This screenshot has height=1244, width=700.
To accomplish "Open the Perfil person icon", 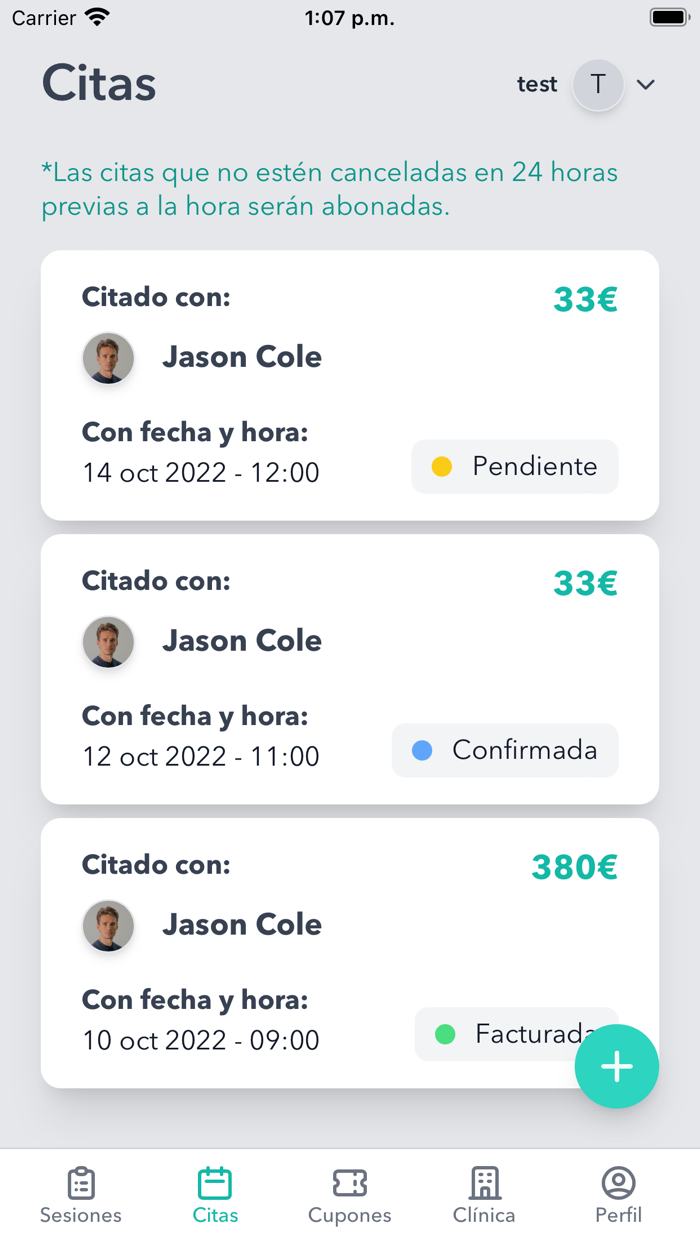I will click(x=618, y=1183).
